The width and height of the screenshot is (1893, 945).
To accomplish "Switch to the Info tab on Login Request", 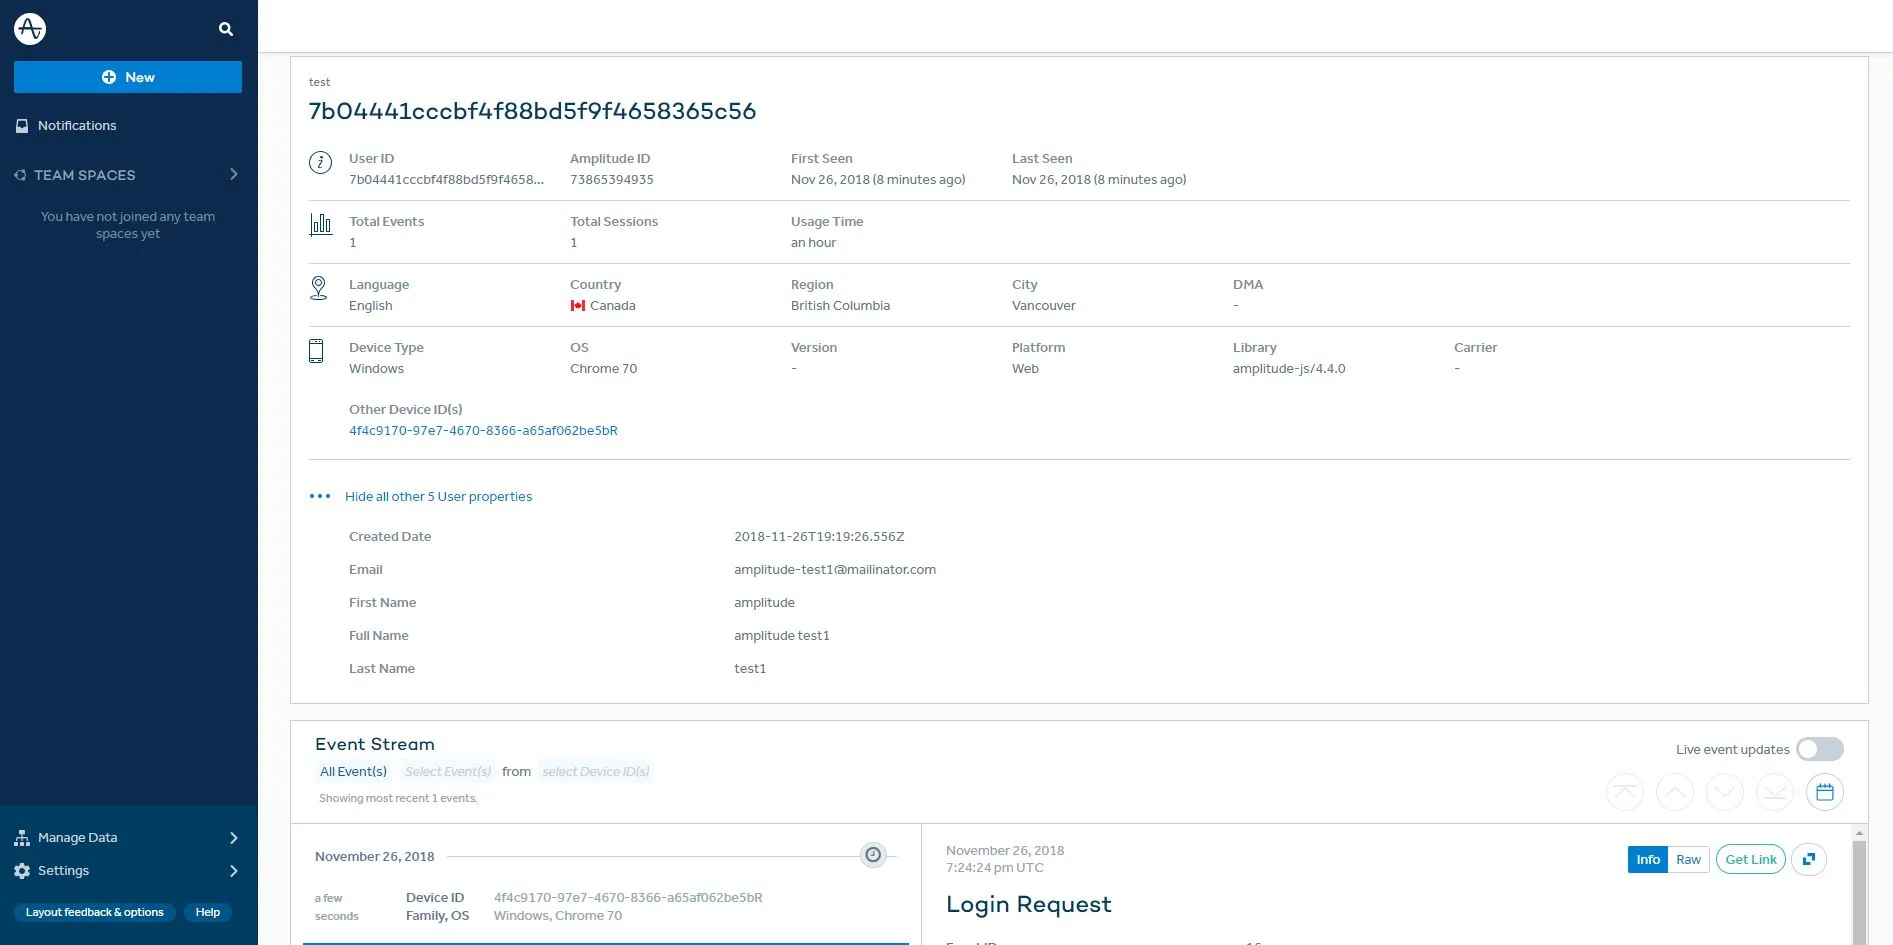I will tap(1647, 859).
